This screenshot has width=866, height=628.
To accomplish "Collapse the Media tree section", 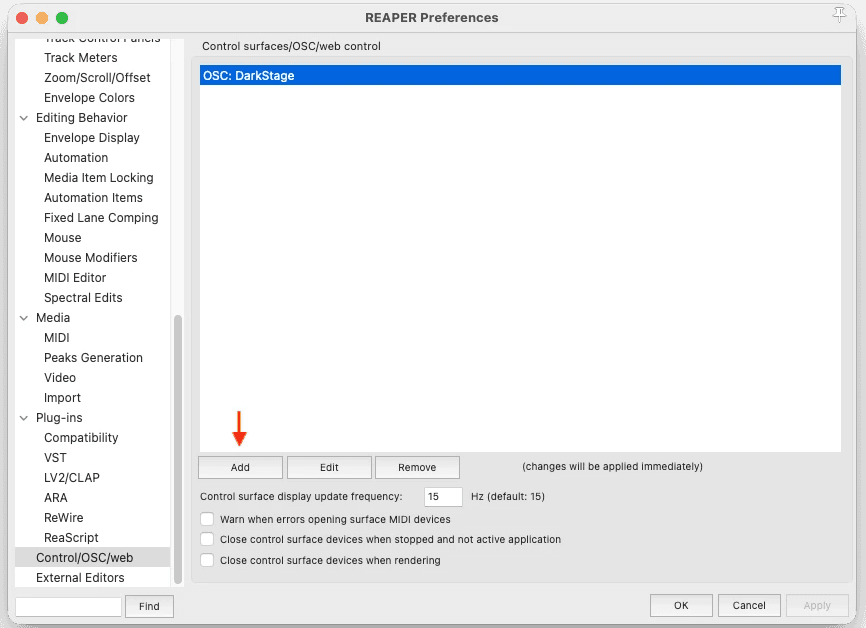I will pos(24,318).
